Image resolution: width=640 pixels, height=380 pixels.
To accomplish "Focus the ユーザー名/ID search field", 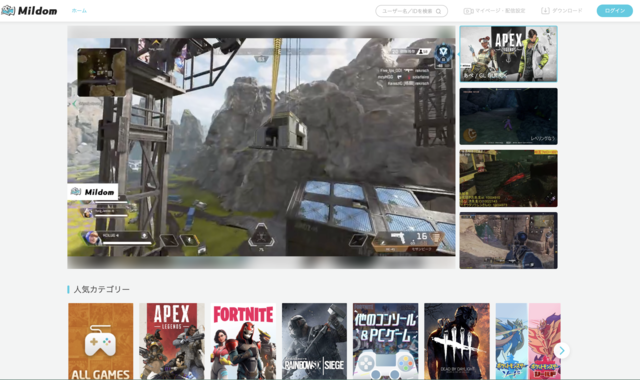I will (411, 11).
